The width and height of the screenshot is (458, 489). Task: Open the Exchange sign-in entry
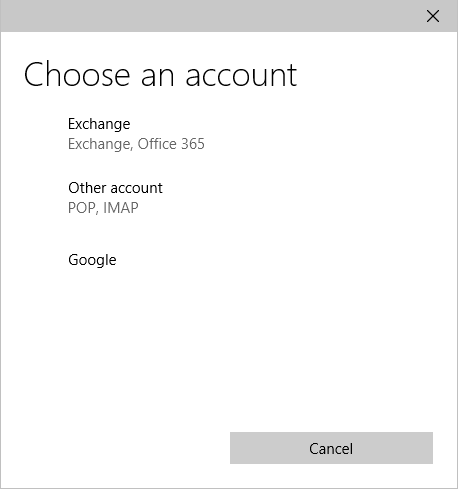[x=229, y=134]
